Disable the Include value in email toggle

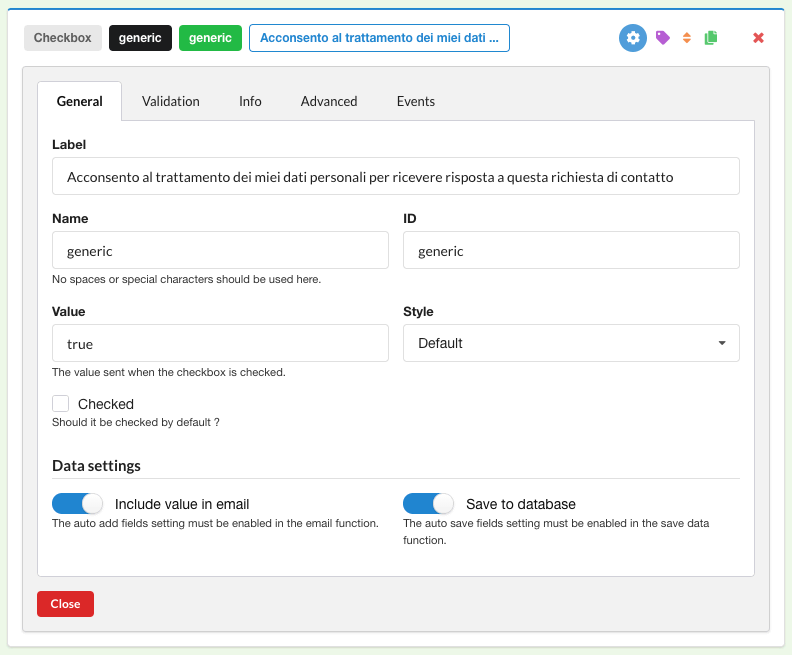78,504
